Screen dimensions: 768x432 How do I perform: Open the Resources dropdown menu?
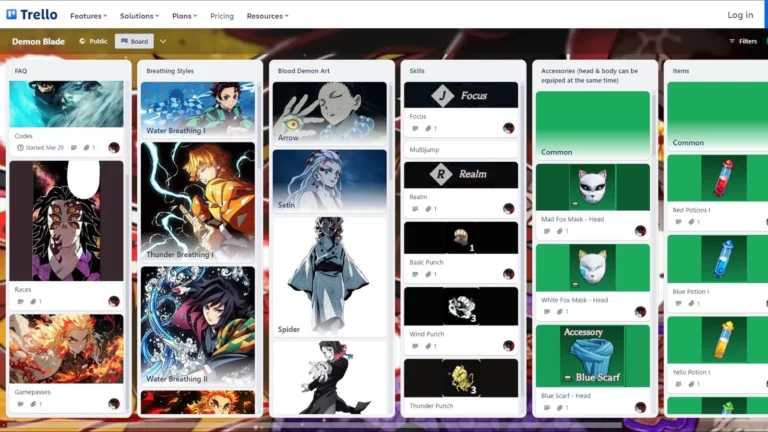tap(267, 16)
